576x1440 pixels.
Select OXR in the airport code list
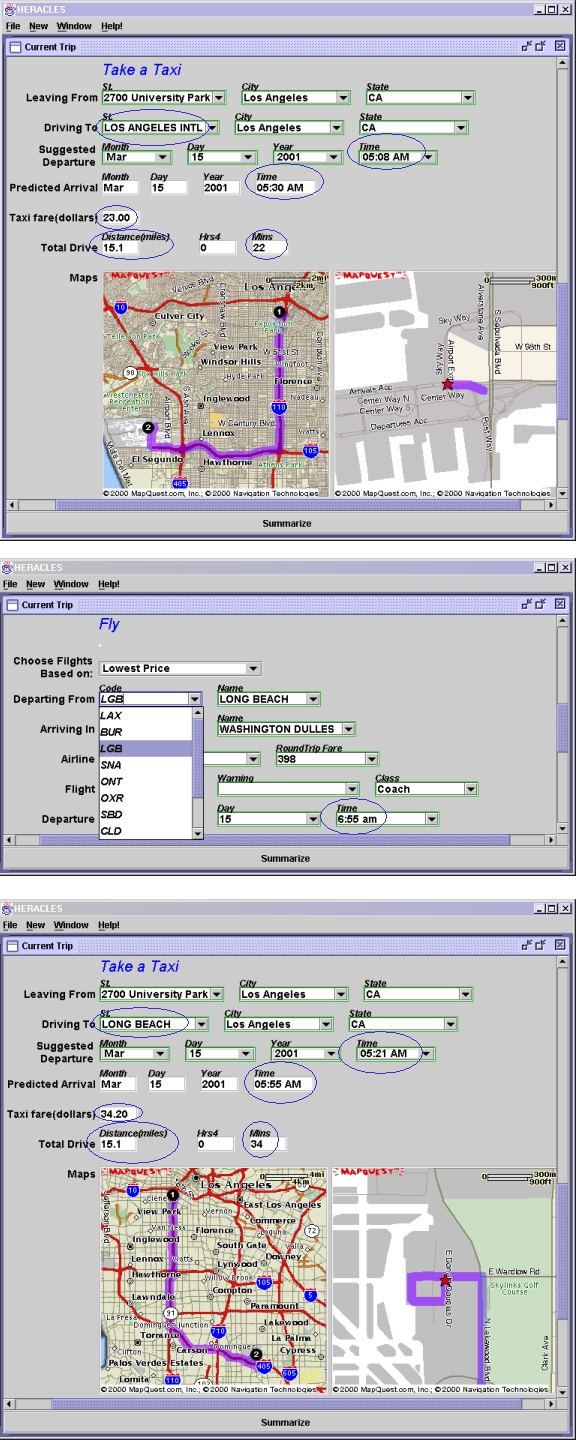(x=146, y=798)
